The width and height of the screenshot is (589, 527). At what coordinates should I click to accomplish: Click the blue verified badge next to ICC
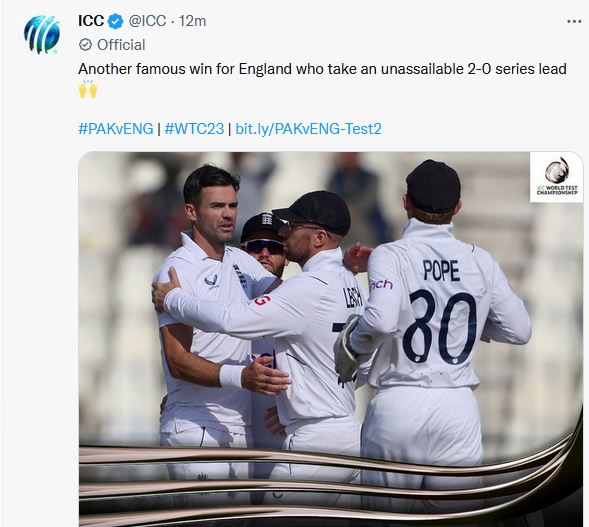[116, 21]
